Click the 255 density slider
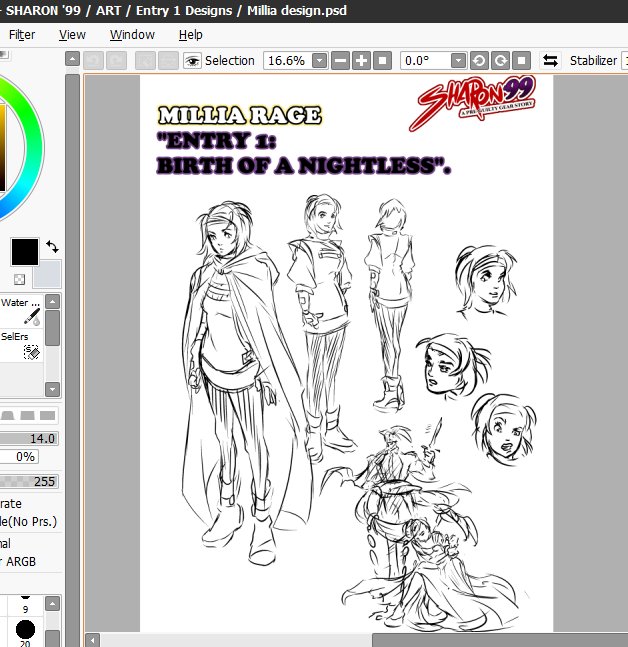Viewport: 628px width, 647px height. click(29, 481)
